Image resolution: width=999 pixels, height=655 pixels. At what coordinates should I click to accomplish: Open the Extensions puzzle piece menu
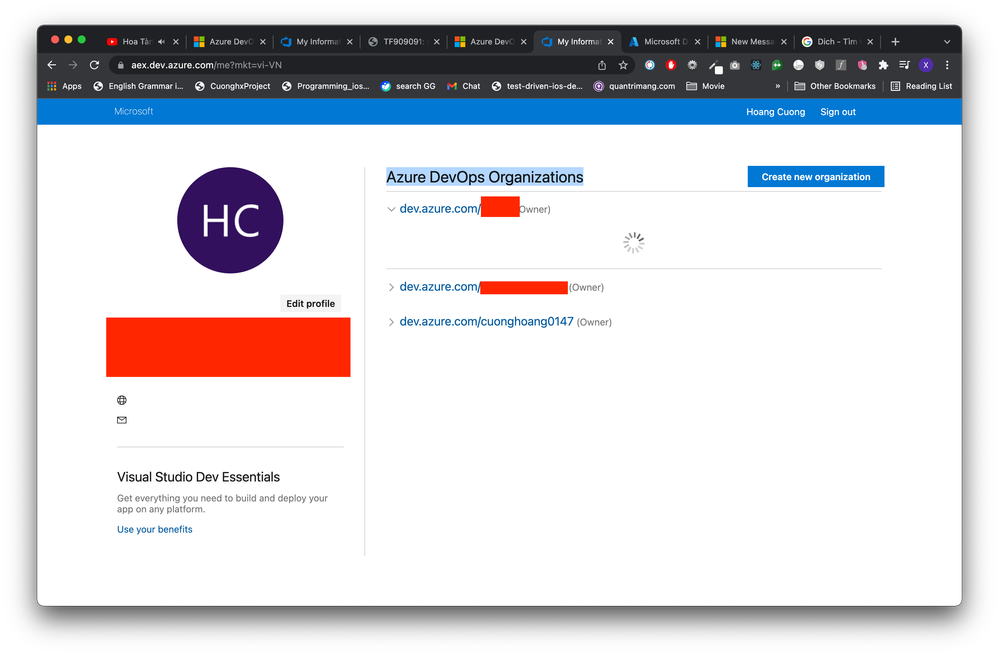click(883, 65)
